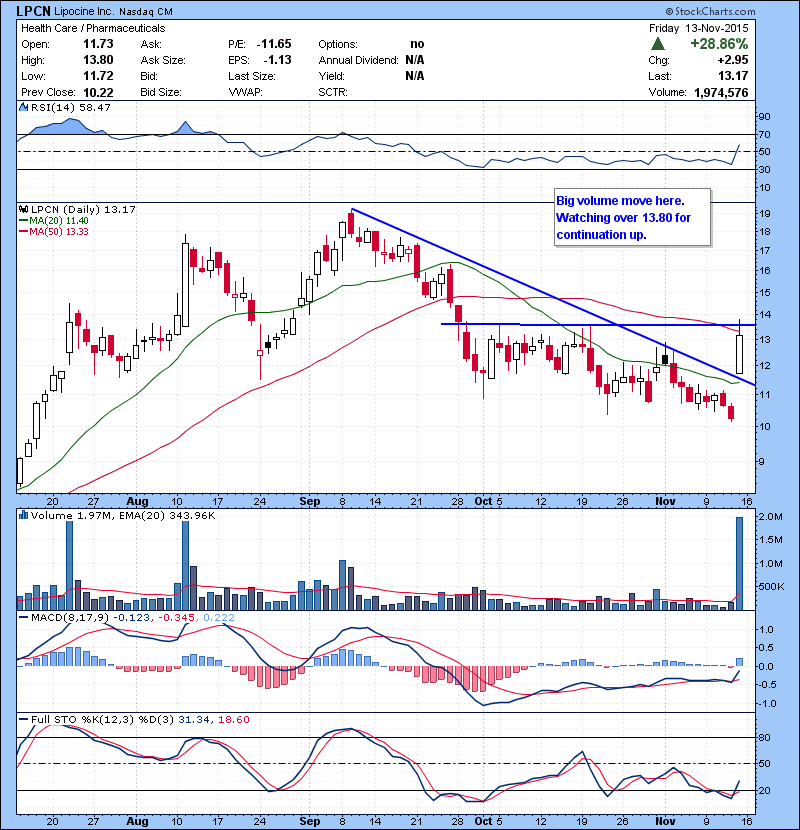
Task: Click the 'Big volume move here.' annotation box
Action: click(x=632, y=218)
